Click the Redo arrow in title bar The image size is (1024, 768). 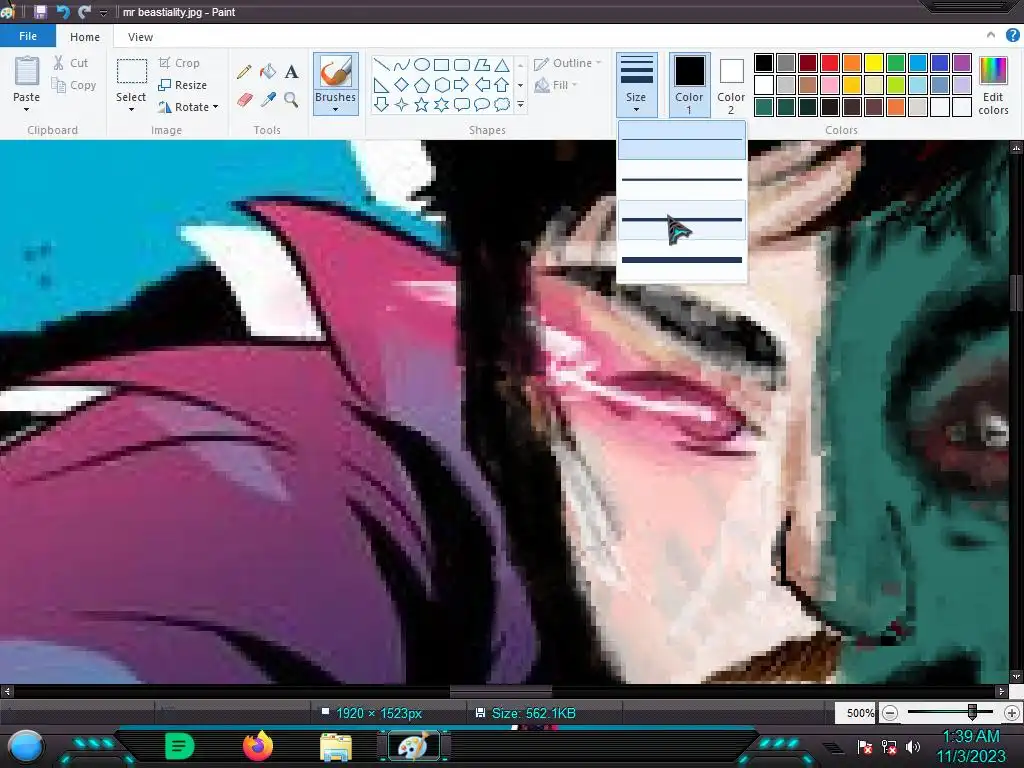click(84, 12)
